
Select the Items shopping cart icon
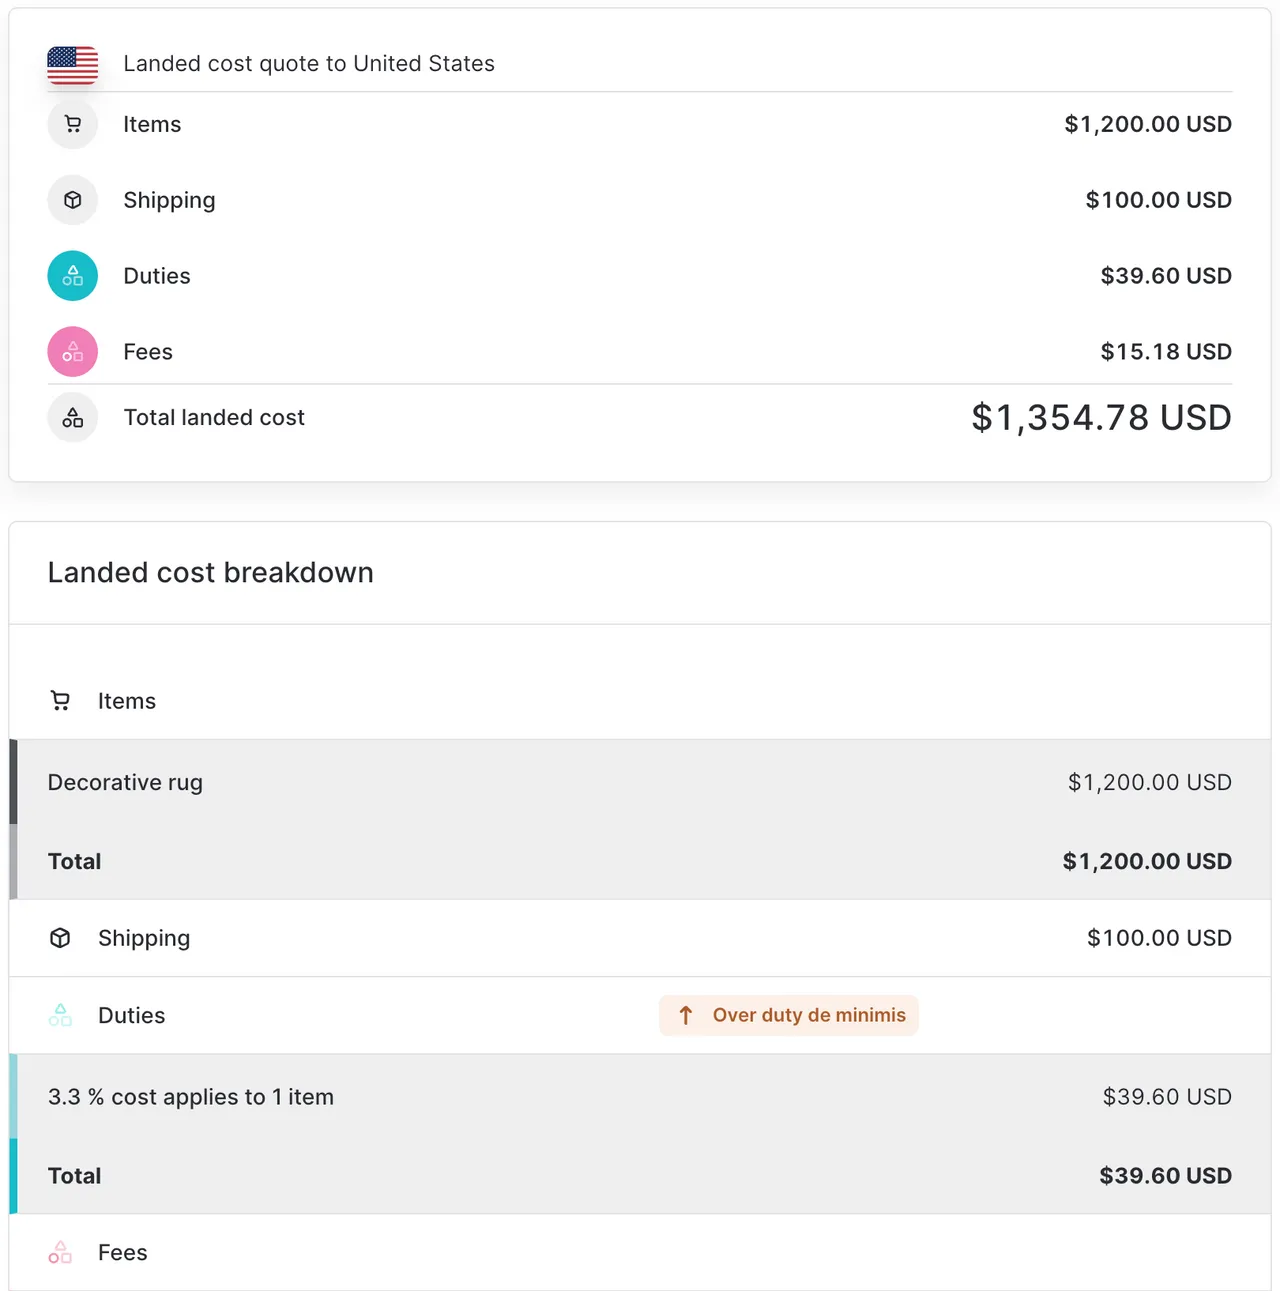pos(72,124)
